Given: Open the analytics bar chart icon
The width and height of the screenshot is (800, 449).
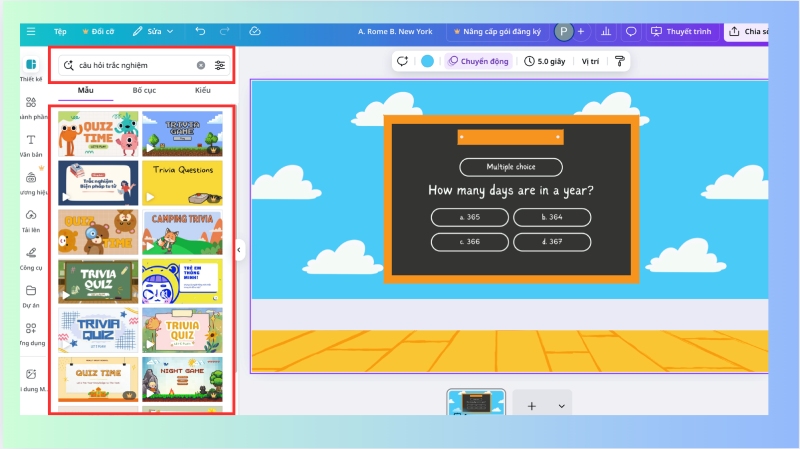Looking at the screenshot, I should (606, 31).
